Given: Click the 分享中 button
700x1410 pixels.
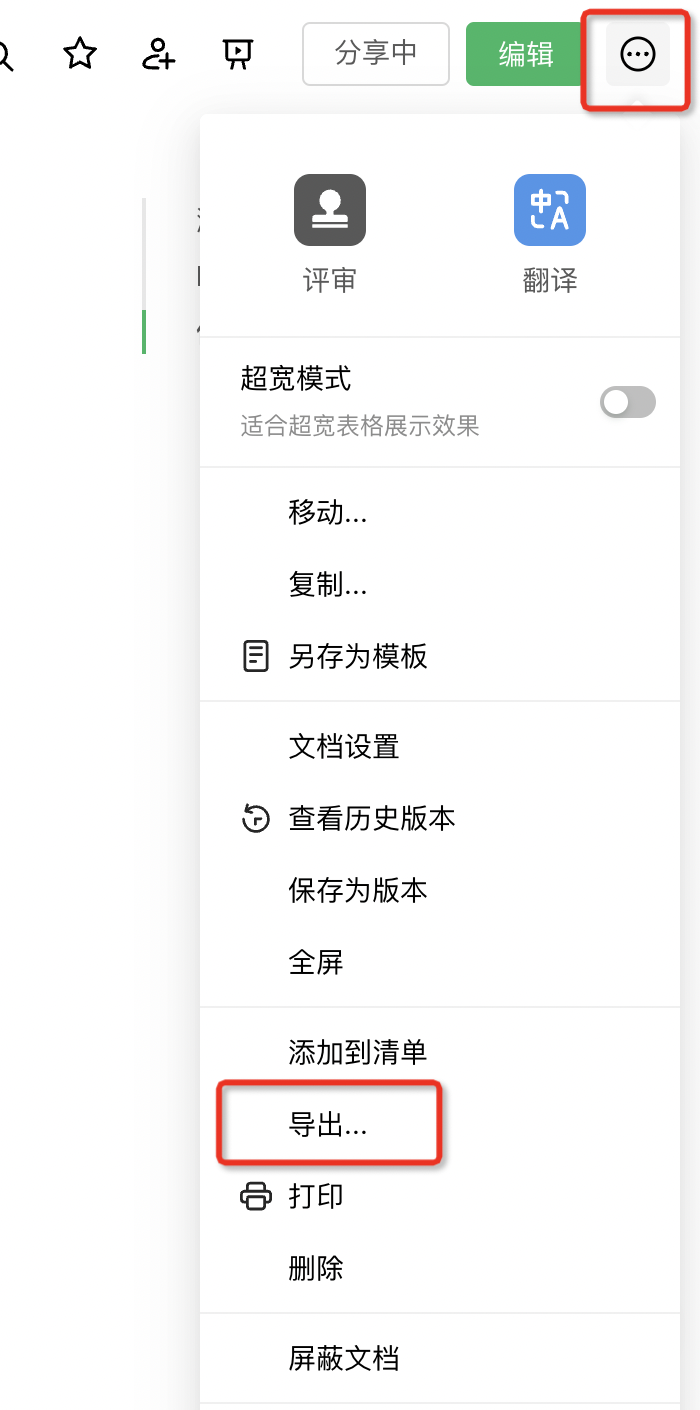Looking at the screenshot, I should point(376,54).
